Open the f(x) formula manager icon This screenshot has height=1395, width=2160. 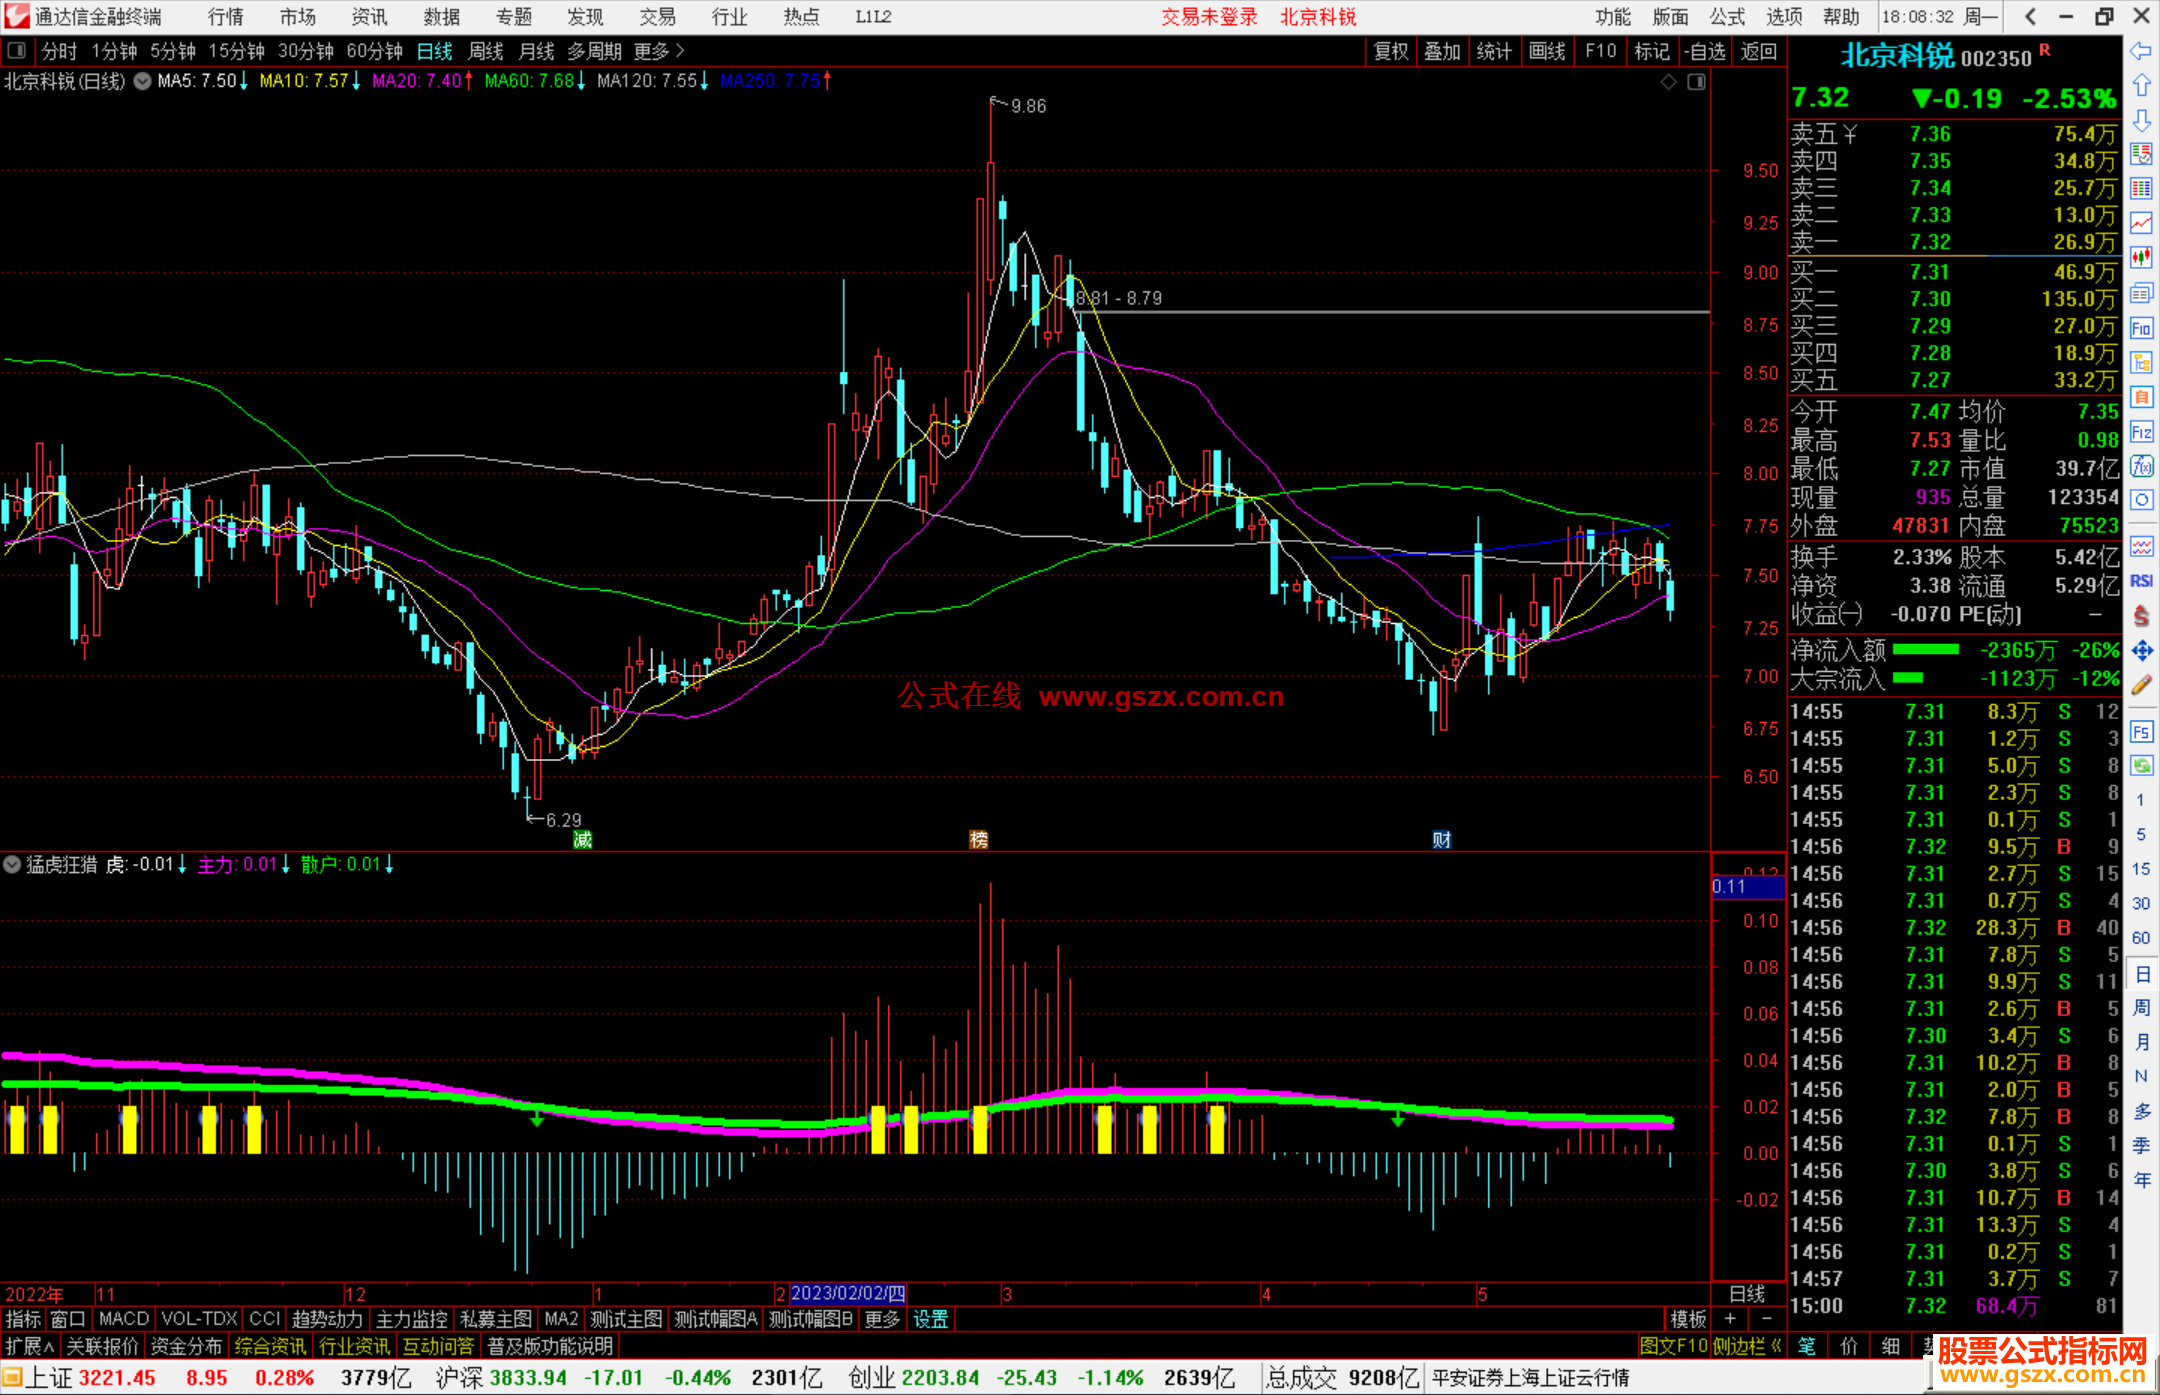(x=2141, y=466)
